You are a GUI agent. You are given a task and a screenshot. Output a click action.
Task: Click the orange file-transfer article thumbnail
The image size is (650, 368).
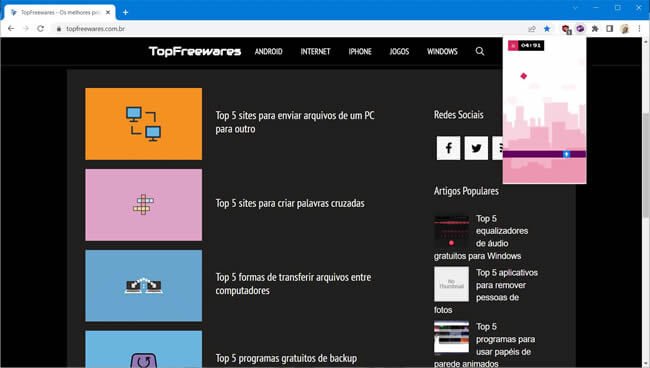(143, 123)
